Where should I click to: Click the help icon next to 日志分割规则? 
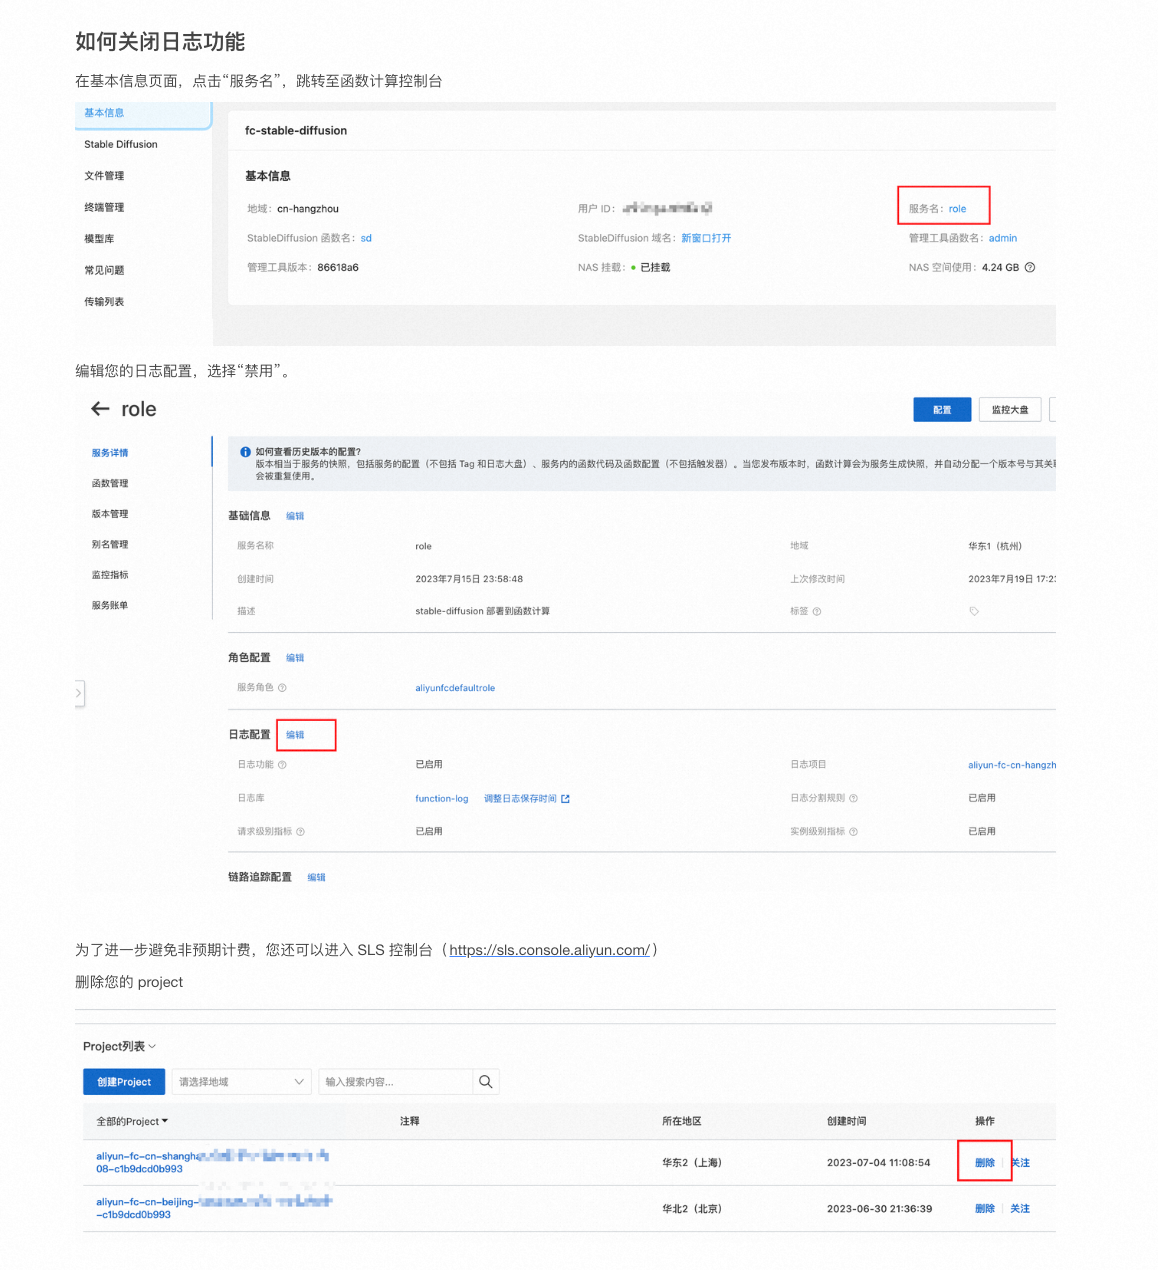point(853,798)
